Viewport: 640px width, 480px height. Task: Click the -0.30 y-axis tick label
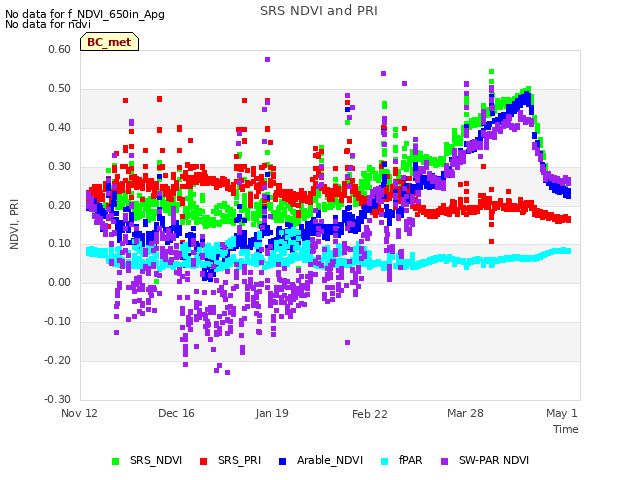click(58, 399)
